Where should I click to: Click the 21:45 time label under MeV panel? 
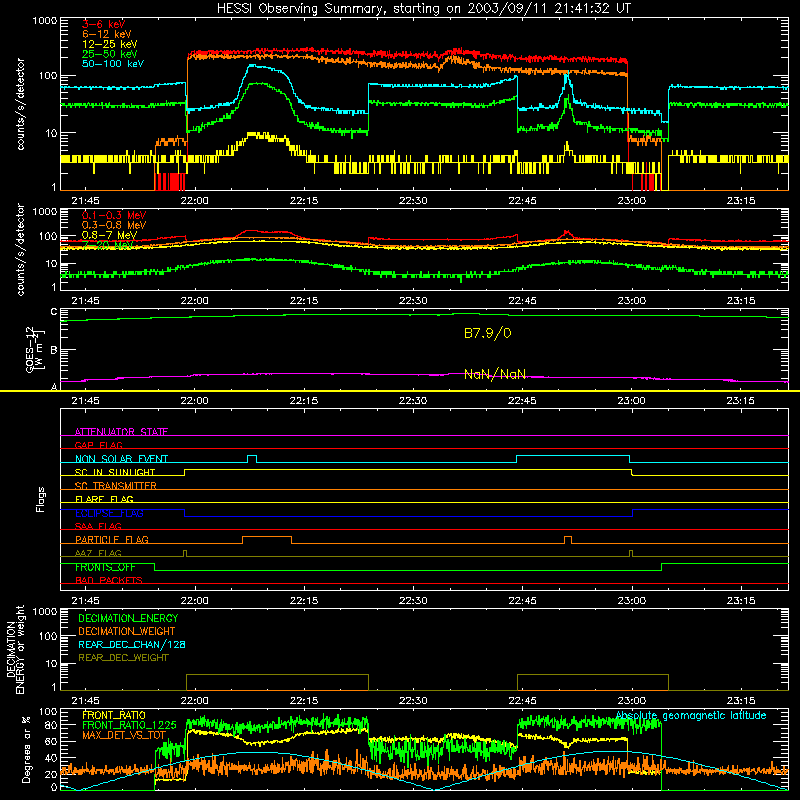pos(85,301)
